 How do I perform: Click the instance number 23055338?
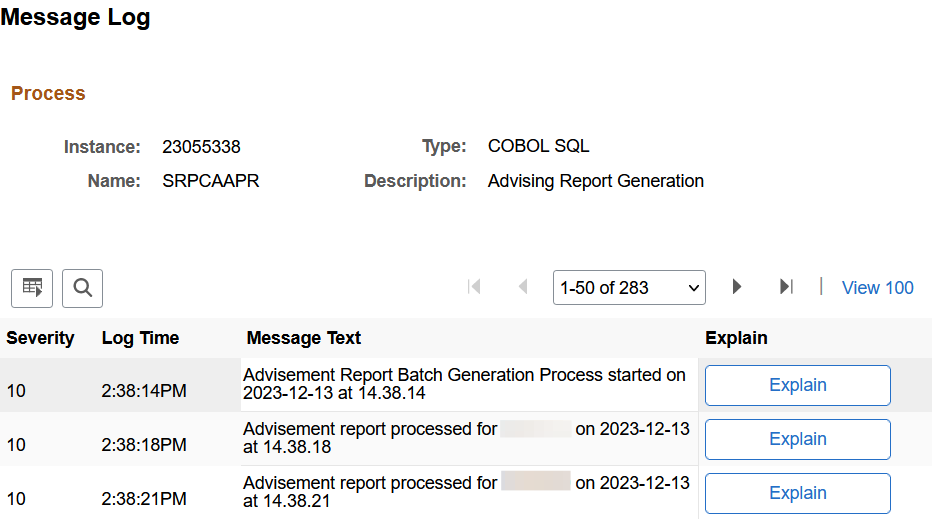coord(201,147)
